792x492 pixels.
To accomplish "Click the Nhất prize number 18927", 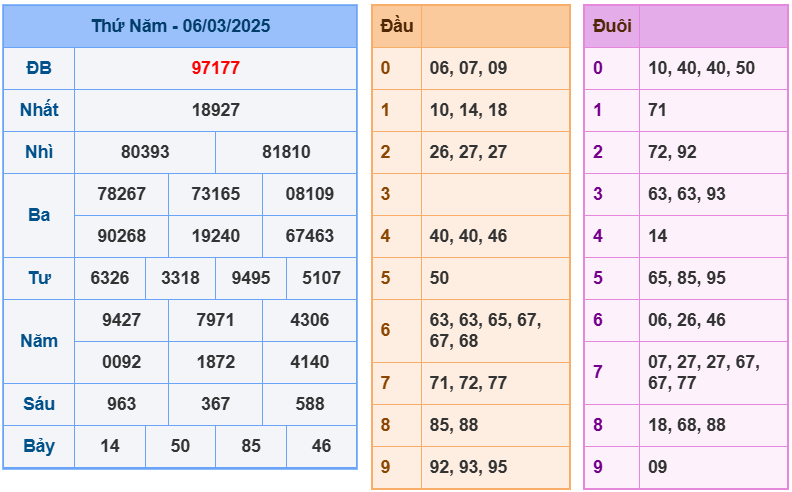I will click(x=215, y=110).
